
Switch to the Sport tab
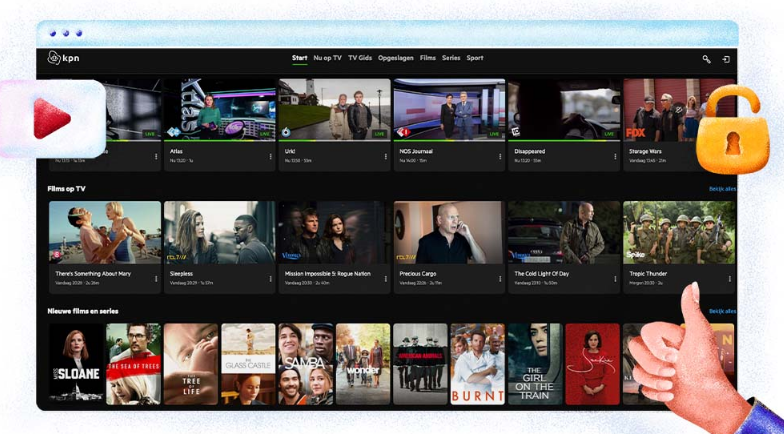click(475, 58)
